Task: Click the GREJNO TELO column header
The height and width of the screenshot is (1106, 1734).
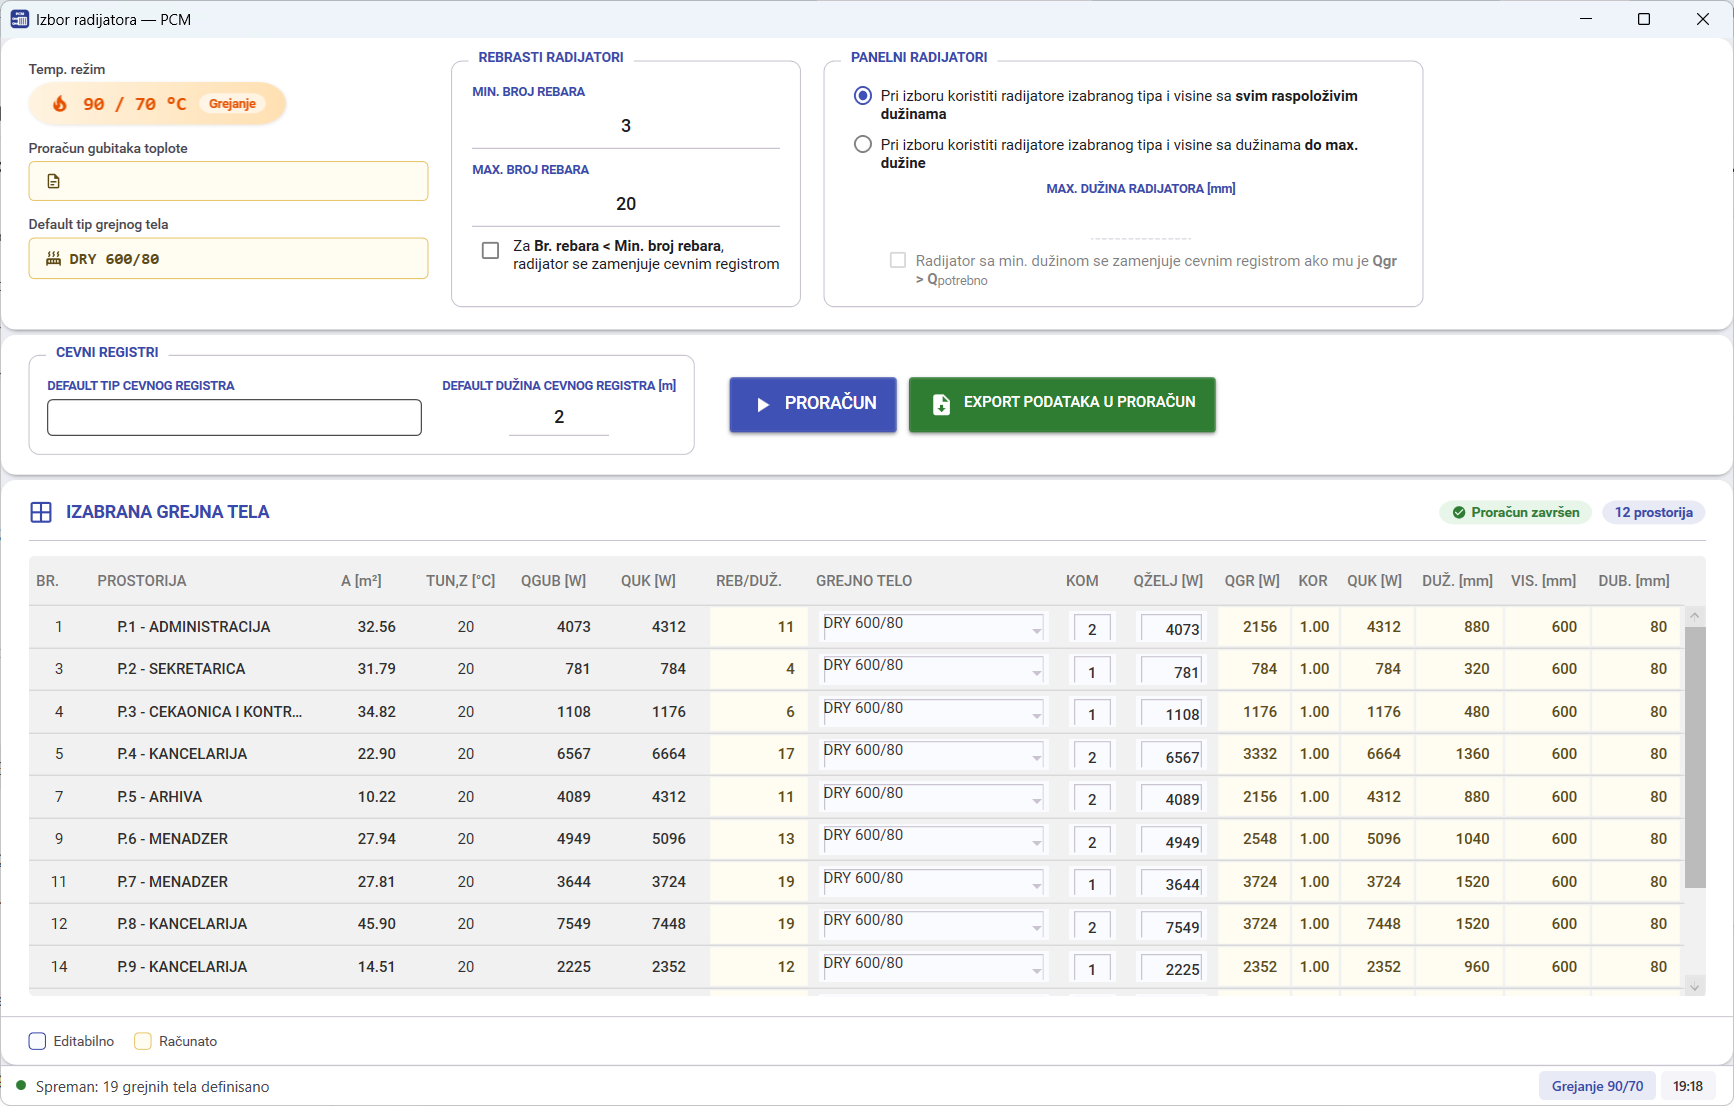Action: (864, 581)
